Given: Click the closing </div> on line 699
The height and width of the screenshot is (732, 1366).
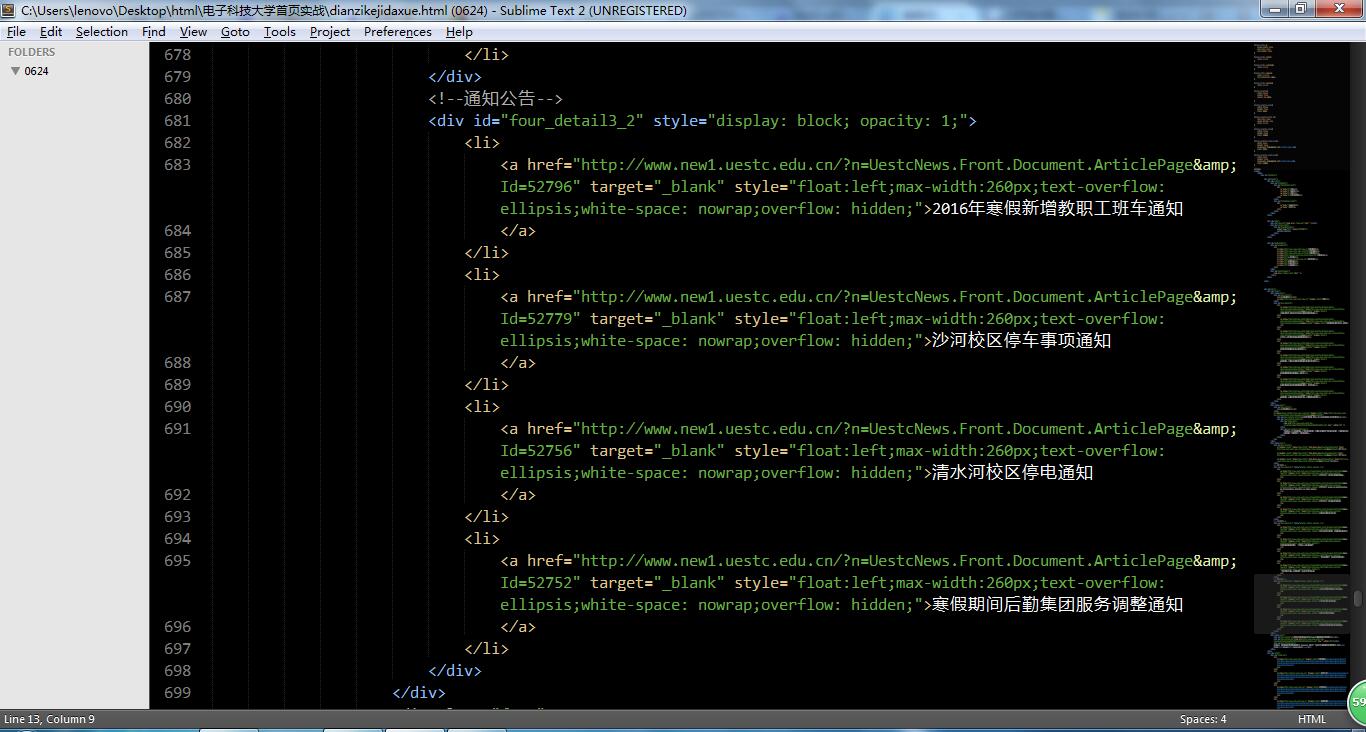Looking at the screenshot, I should [x=419, y=693].
